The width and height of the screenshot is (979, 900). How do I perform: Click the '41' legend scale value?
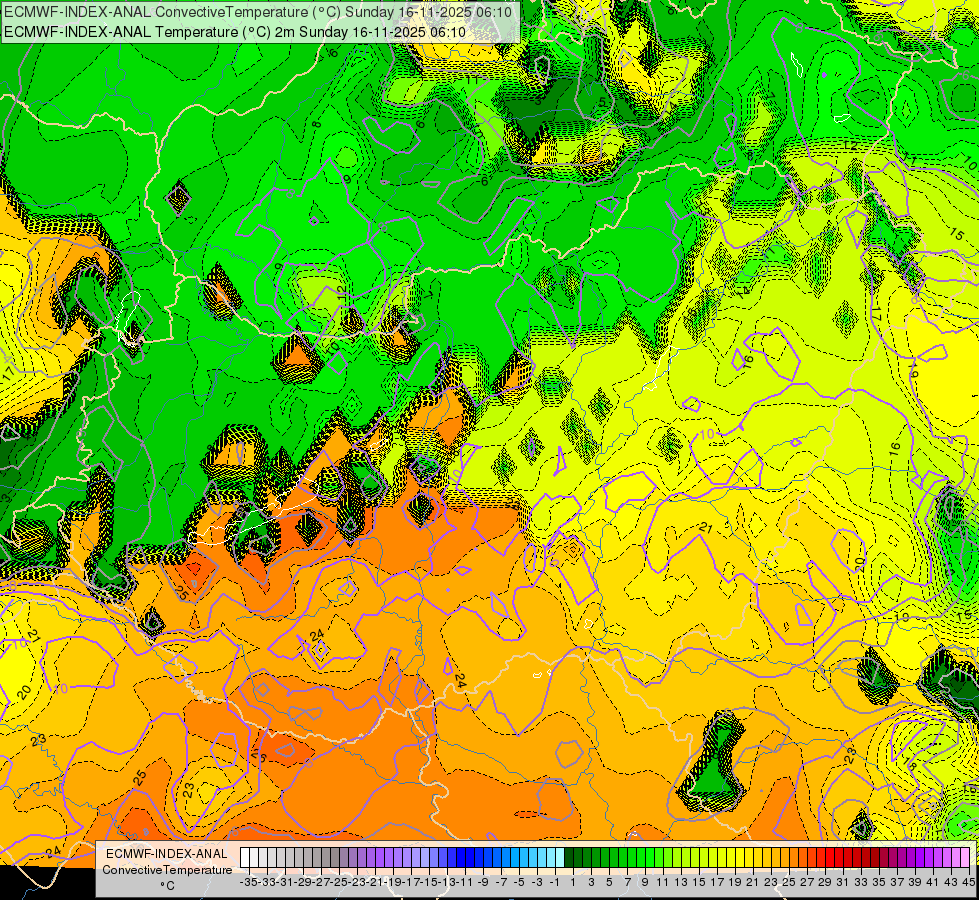(x=933, y=883)
